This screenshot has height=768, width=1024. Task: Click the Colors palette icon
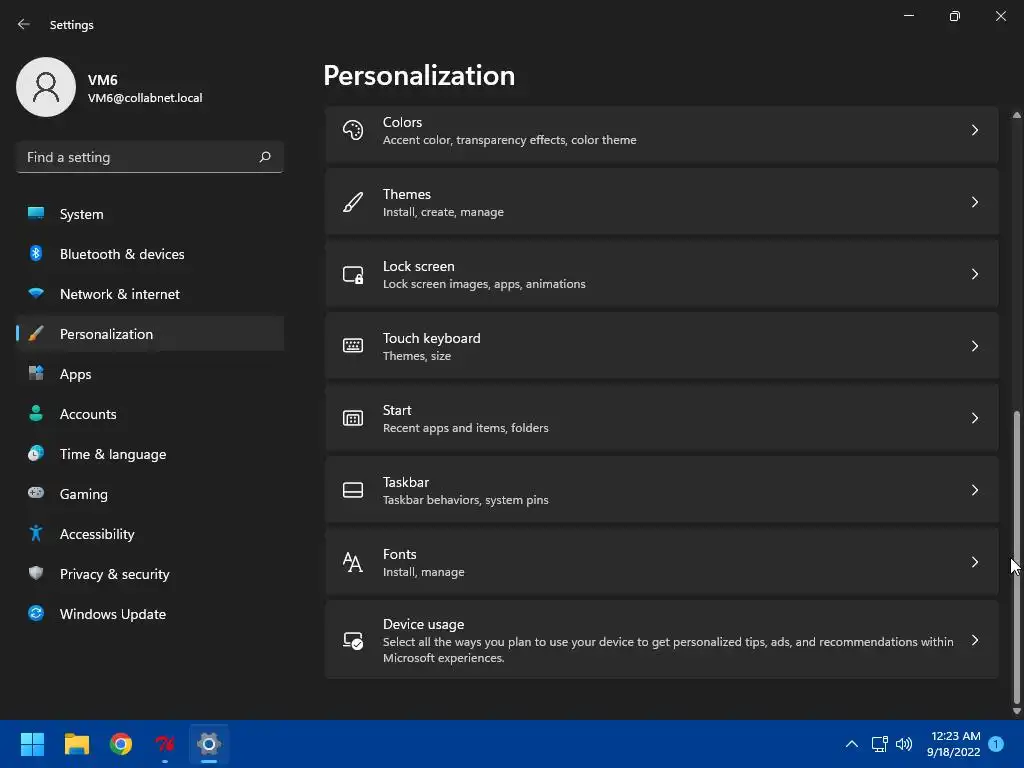click(x=353, y=130)
